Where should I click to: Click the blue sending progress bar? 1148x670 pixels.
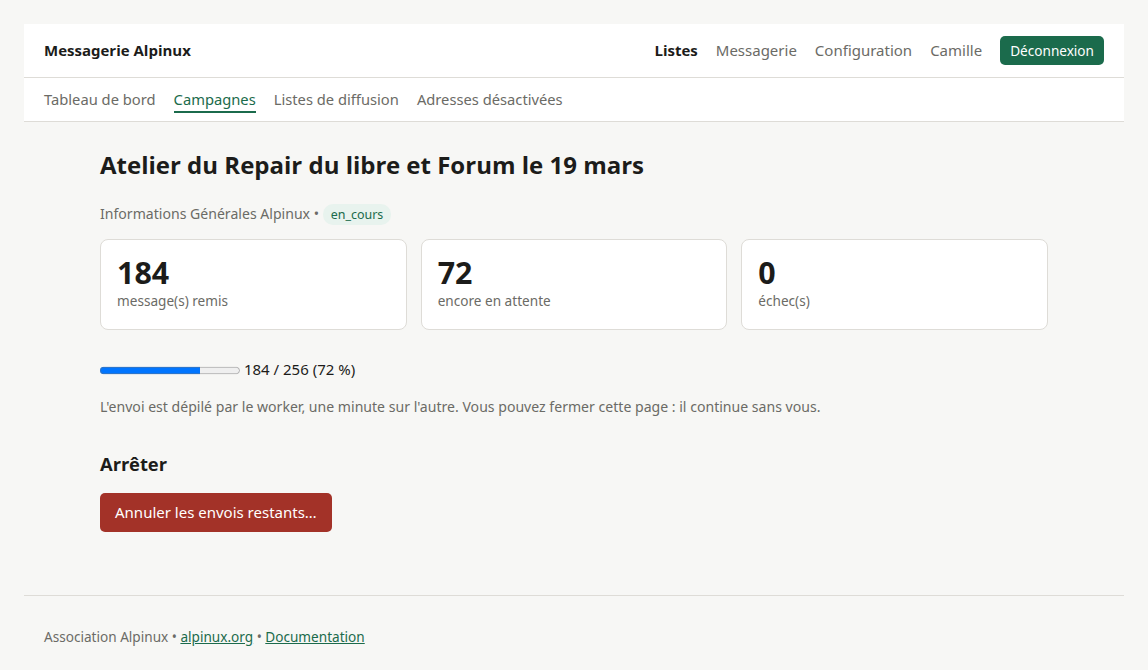(170, 371)
